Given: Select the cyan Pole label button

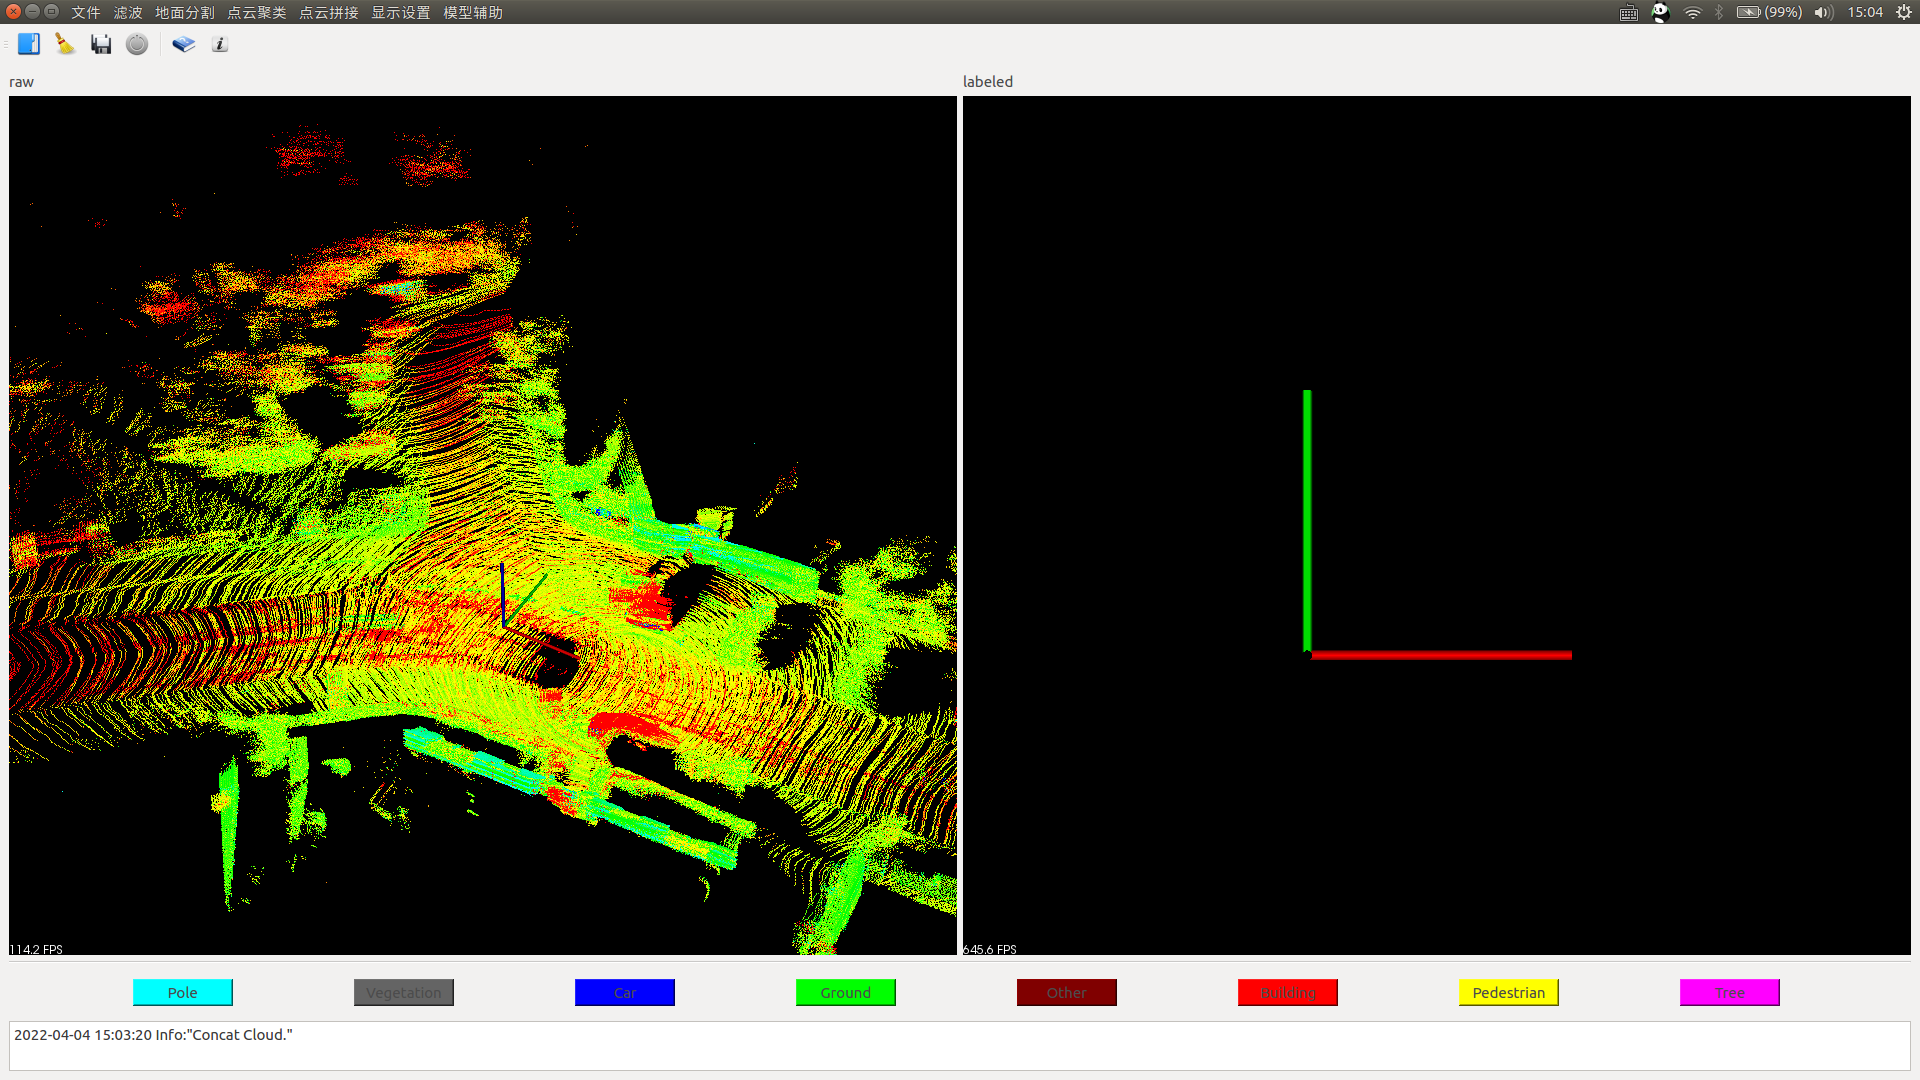Looking at the screenshot, I should [x=182, y=992].
